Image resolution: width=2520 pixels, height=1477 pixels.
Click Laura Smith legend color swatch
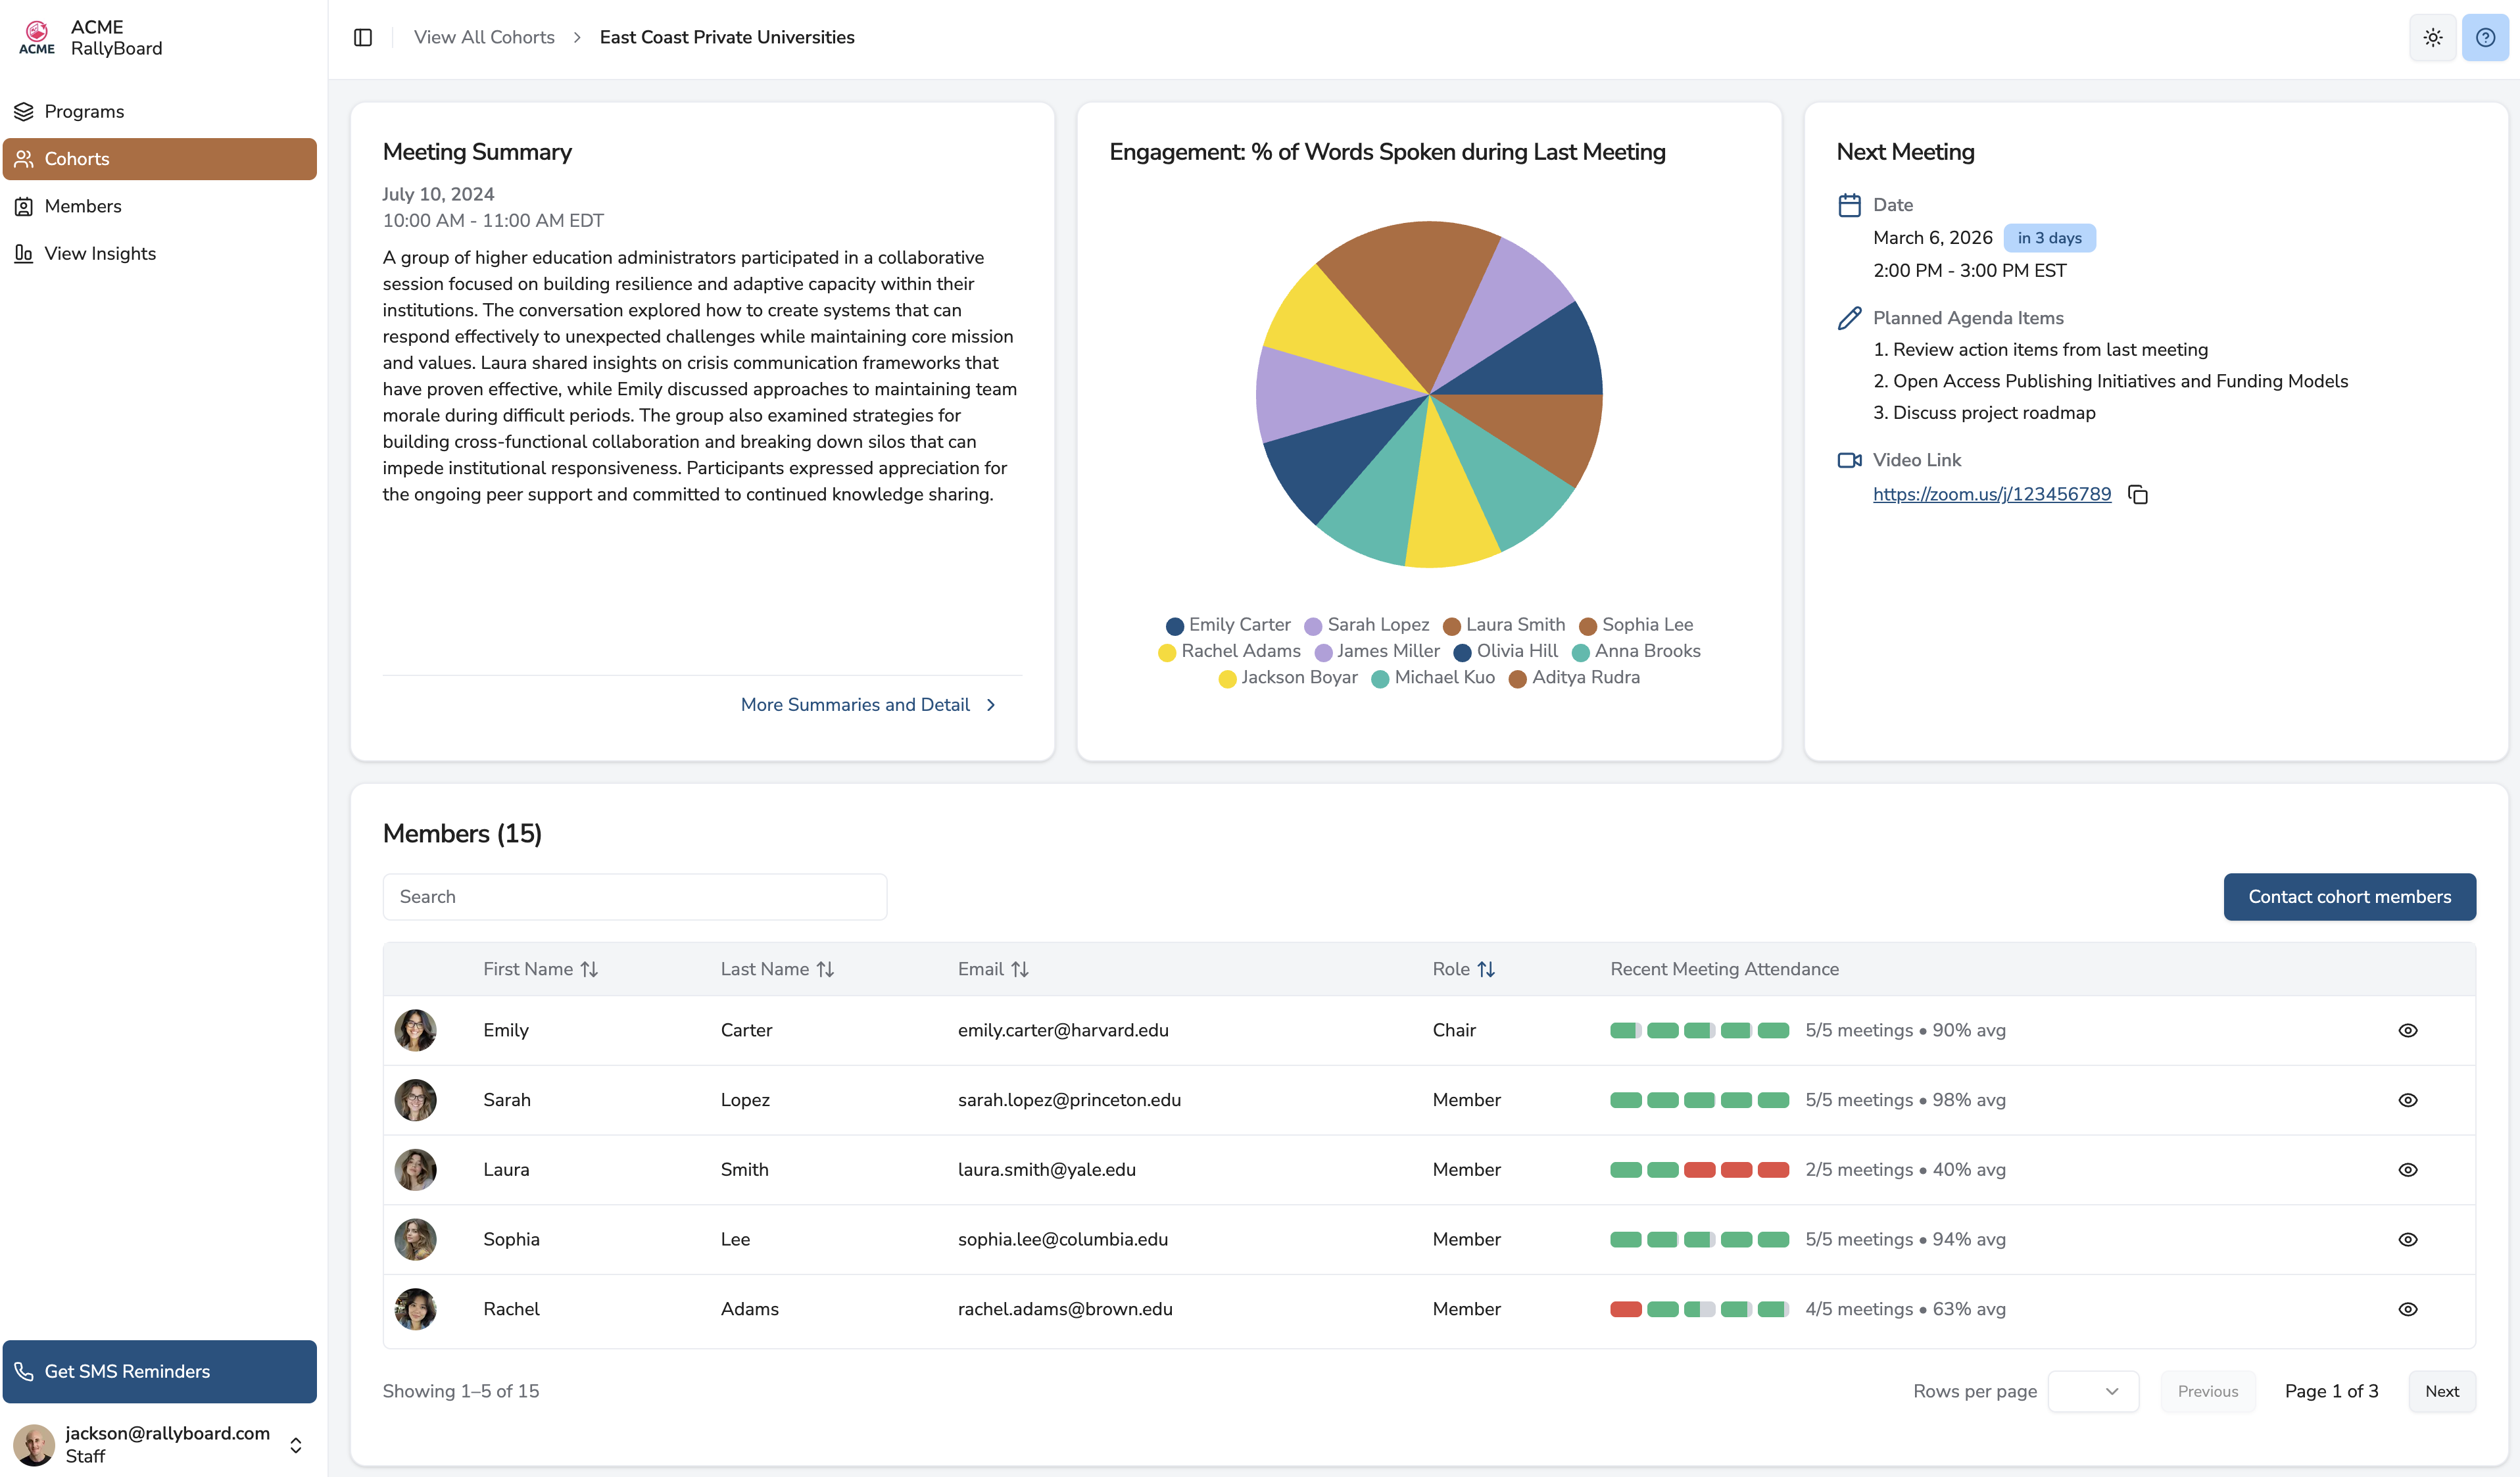click(x=1452, y=626)
